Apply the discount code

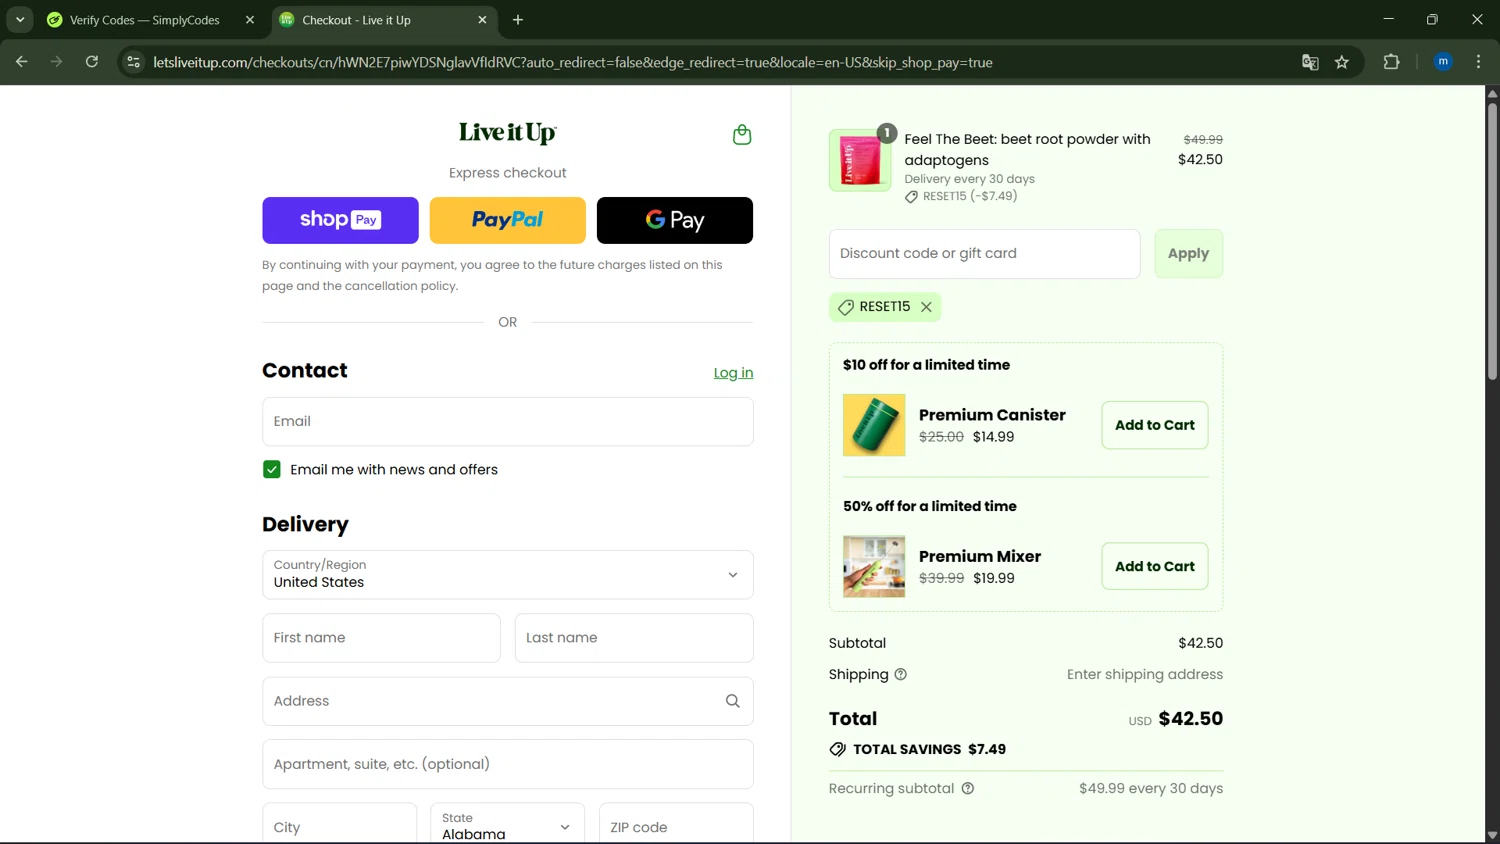[x=1188, y=254]
